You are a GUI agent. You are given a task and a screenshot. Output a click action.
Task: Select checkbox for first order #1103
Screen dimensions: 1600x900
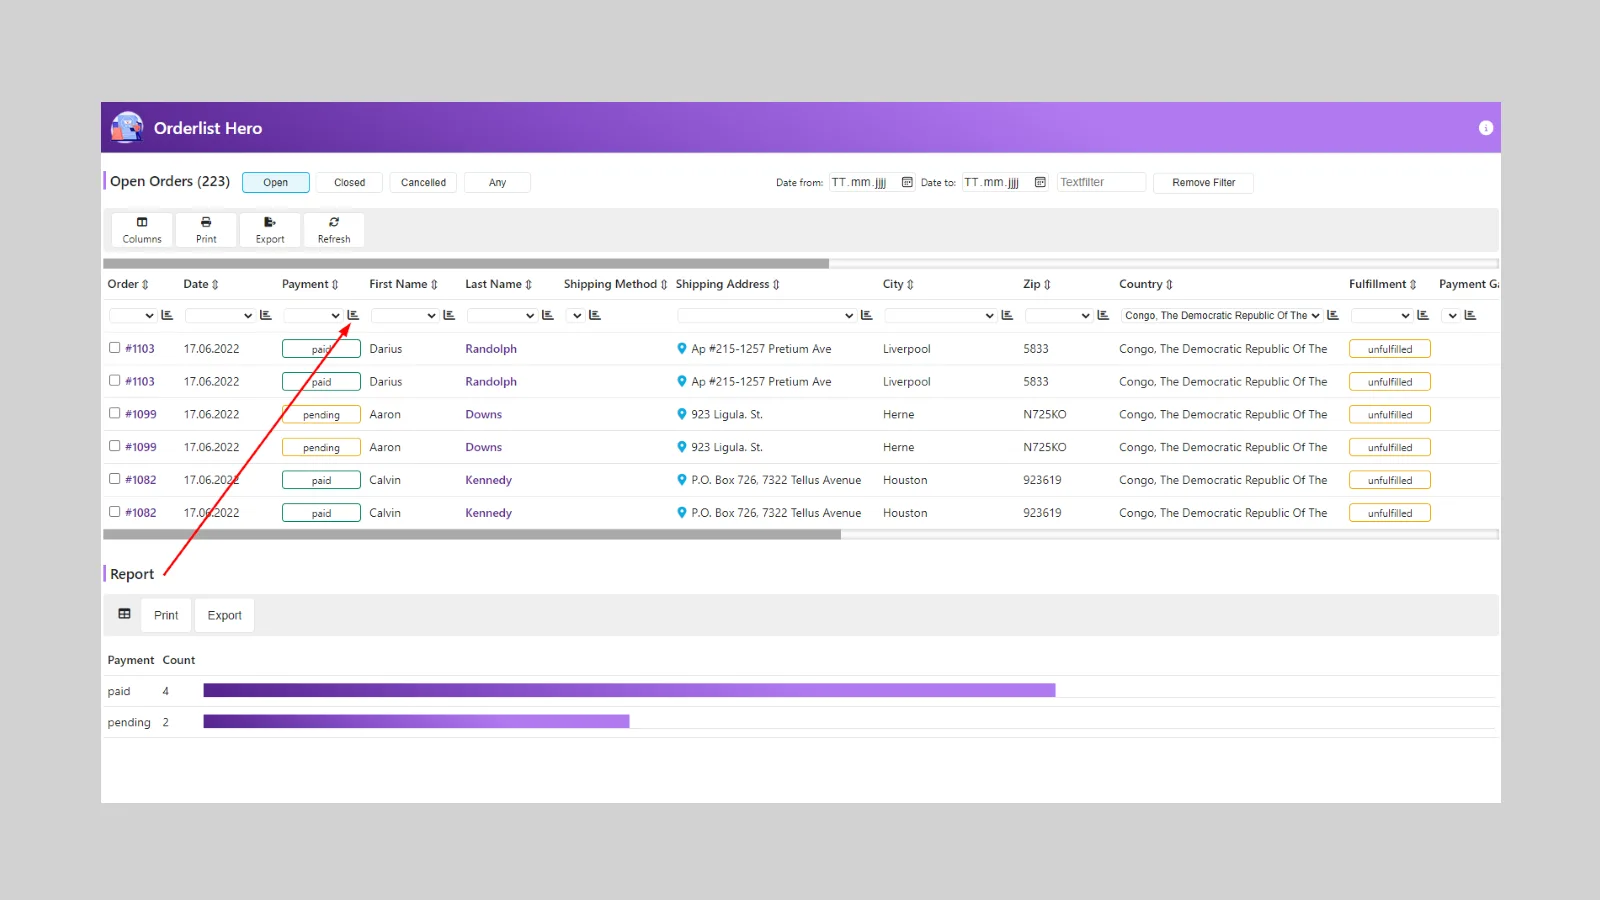click(x=115, y=348)
